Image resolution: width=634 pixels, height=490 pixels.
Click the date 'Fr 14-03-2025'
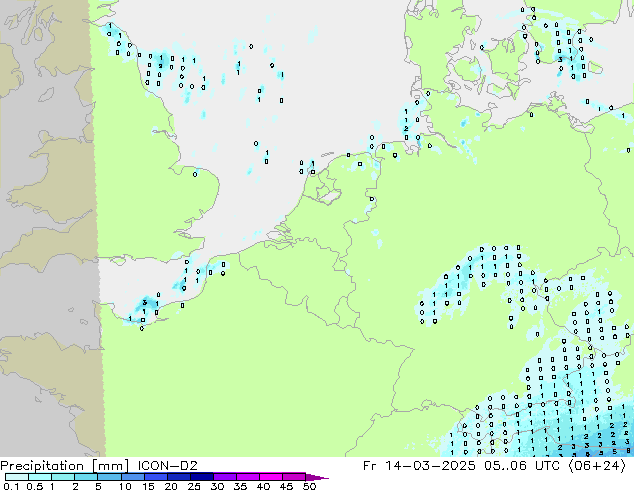(x=419, y=466)
